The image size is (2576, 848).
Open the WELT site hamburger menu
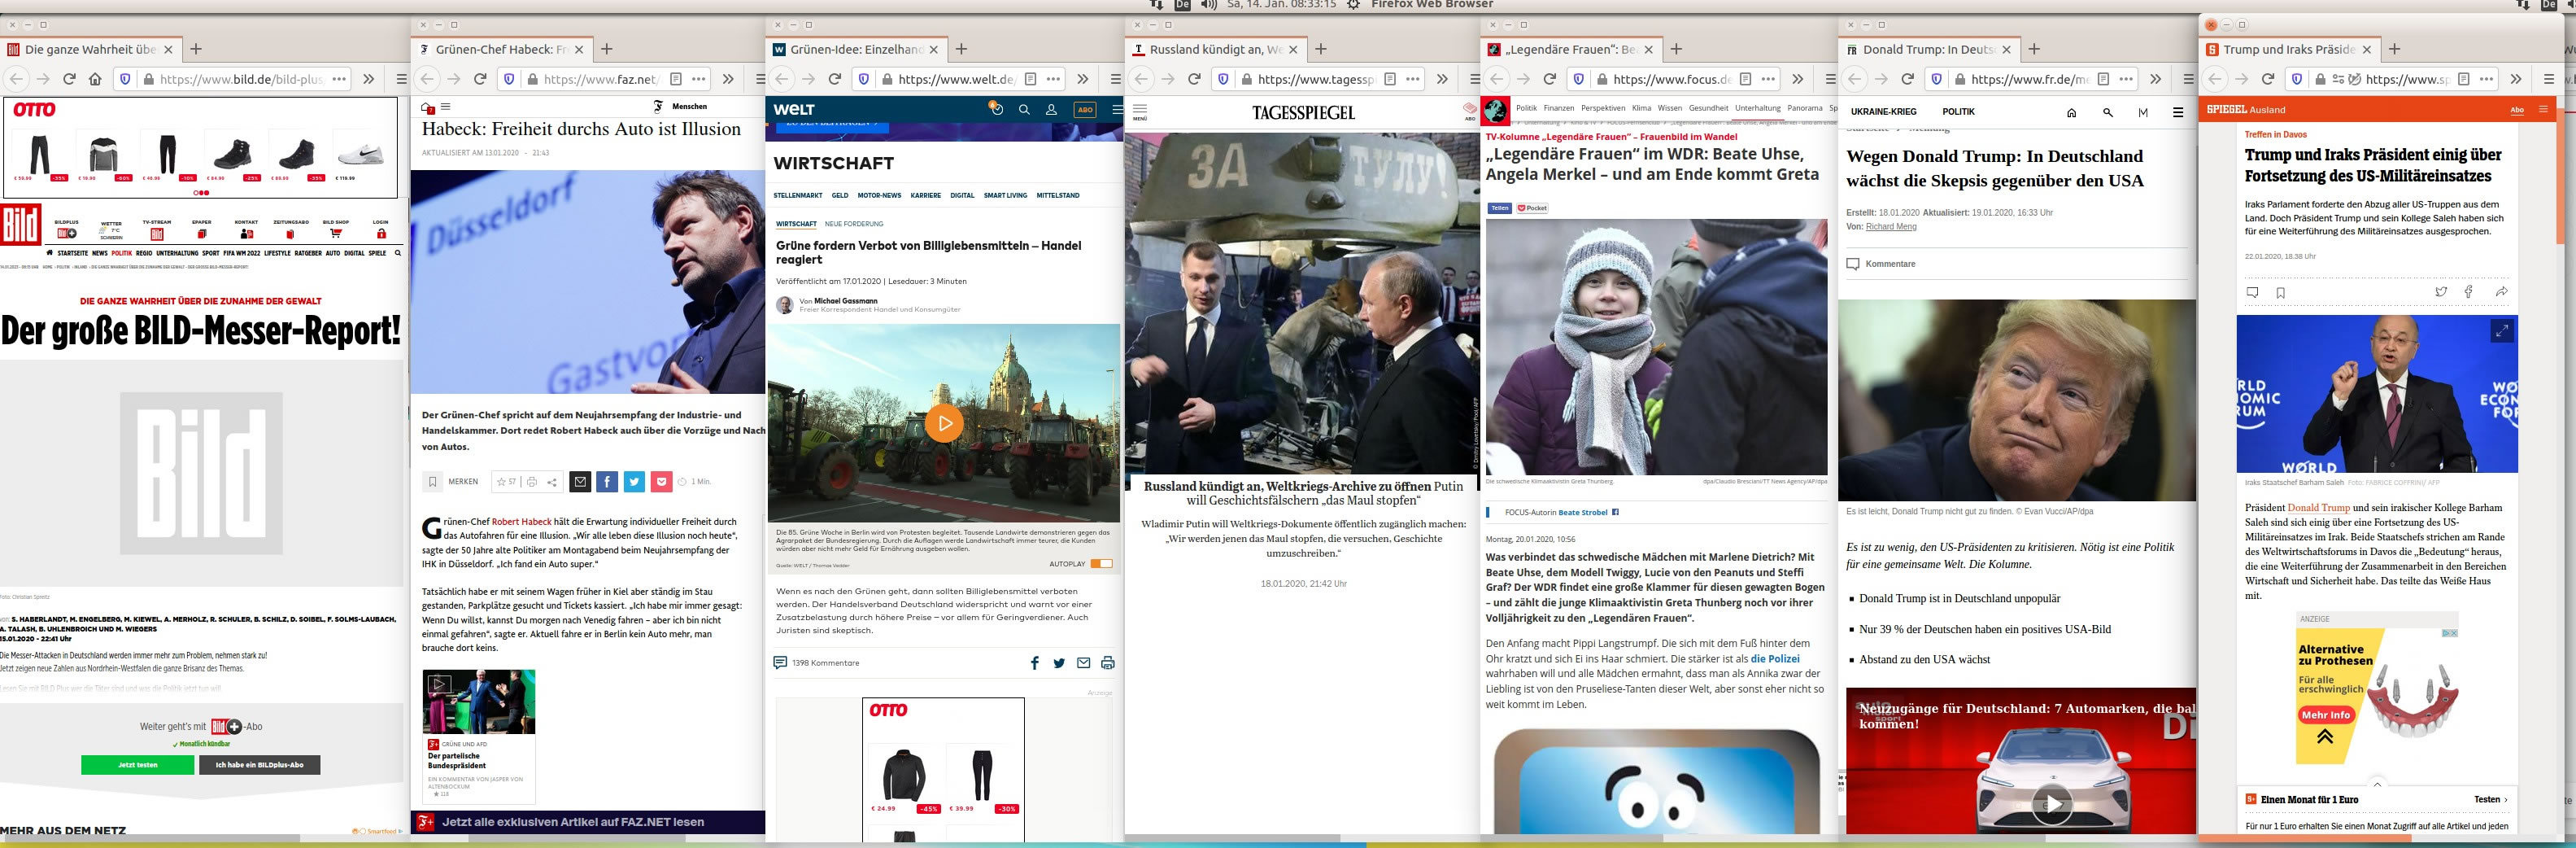1117,110
